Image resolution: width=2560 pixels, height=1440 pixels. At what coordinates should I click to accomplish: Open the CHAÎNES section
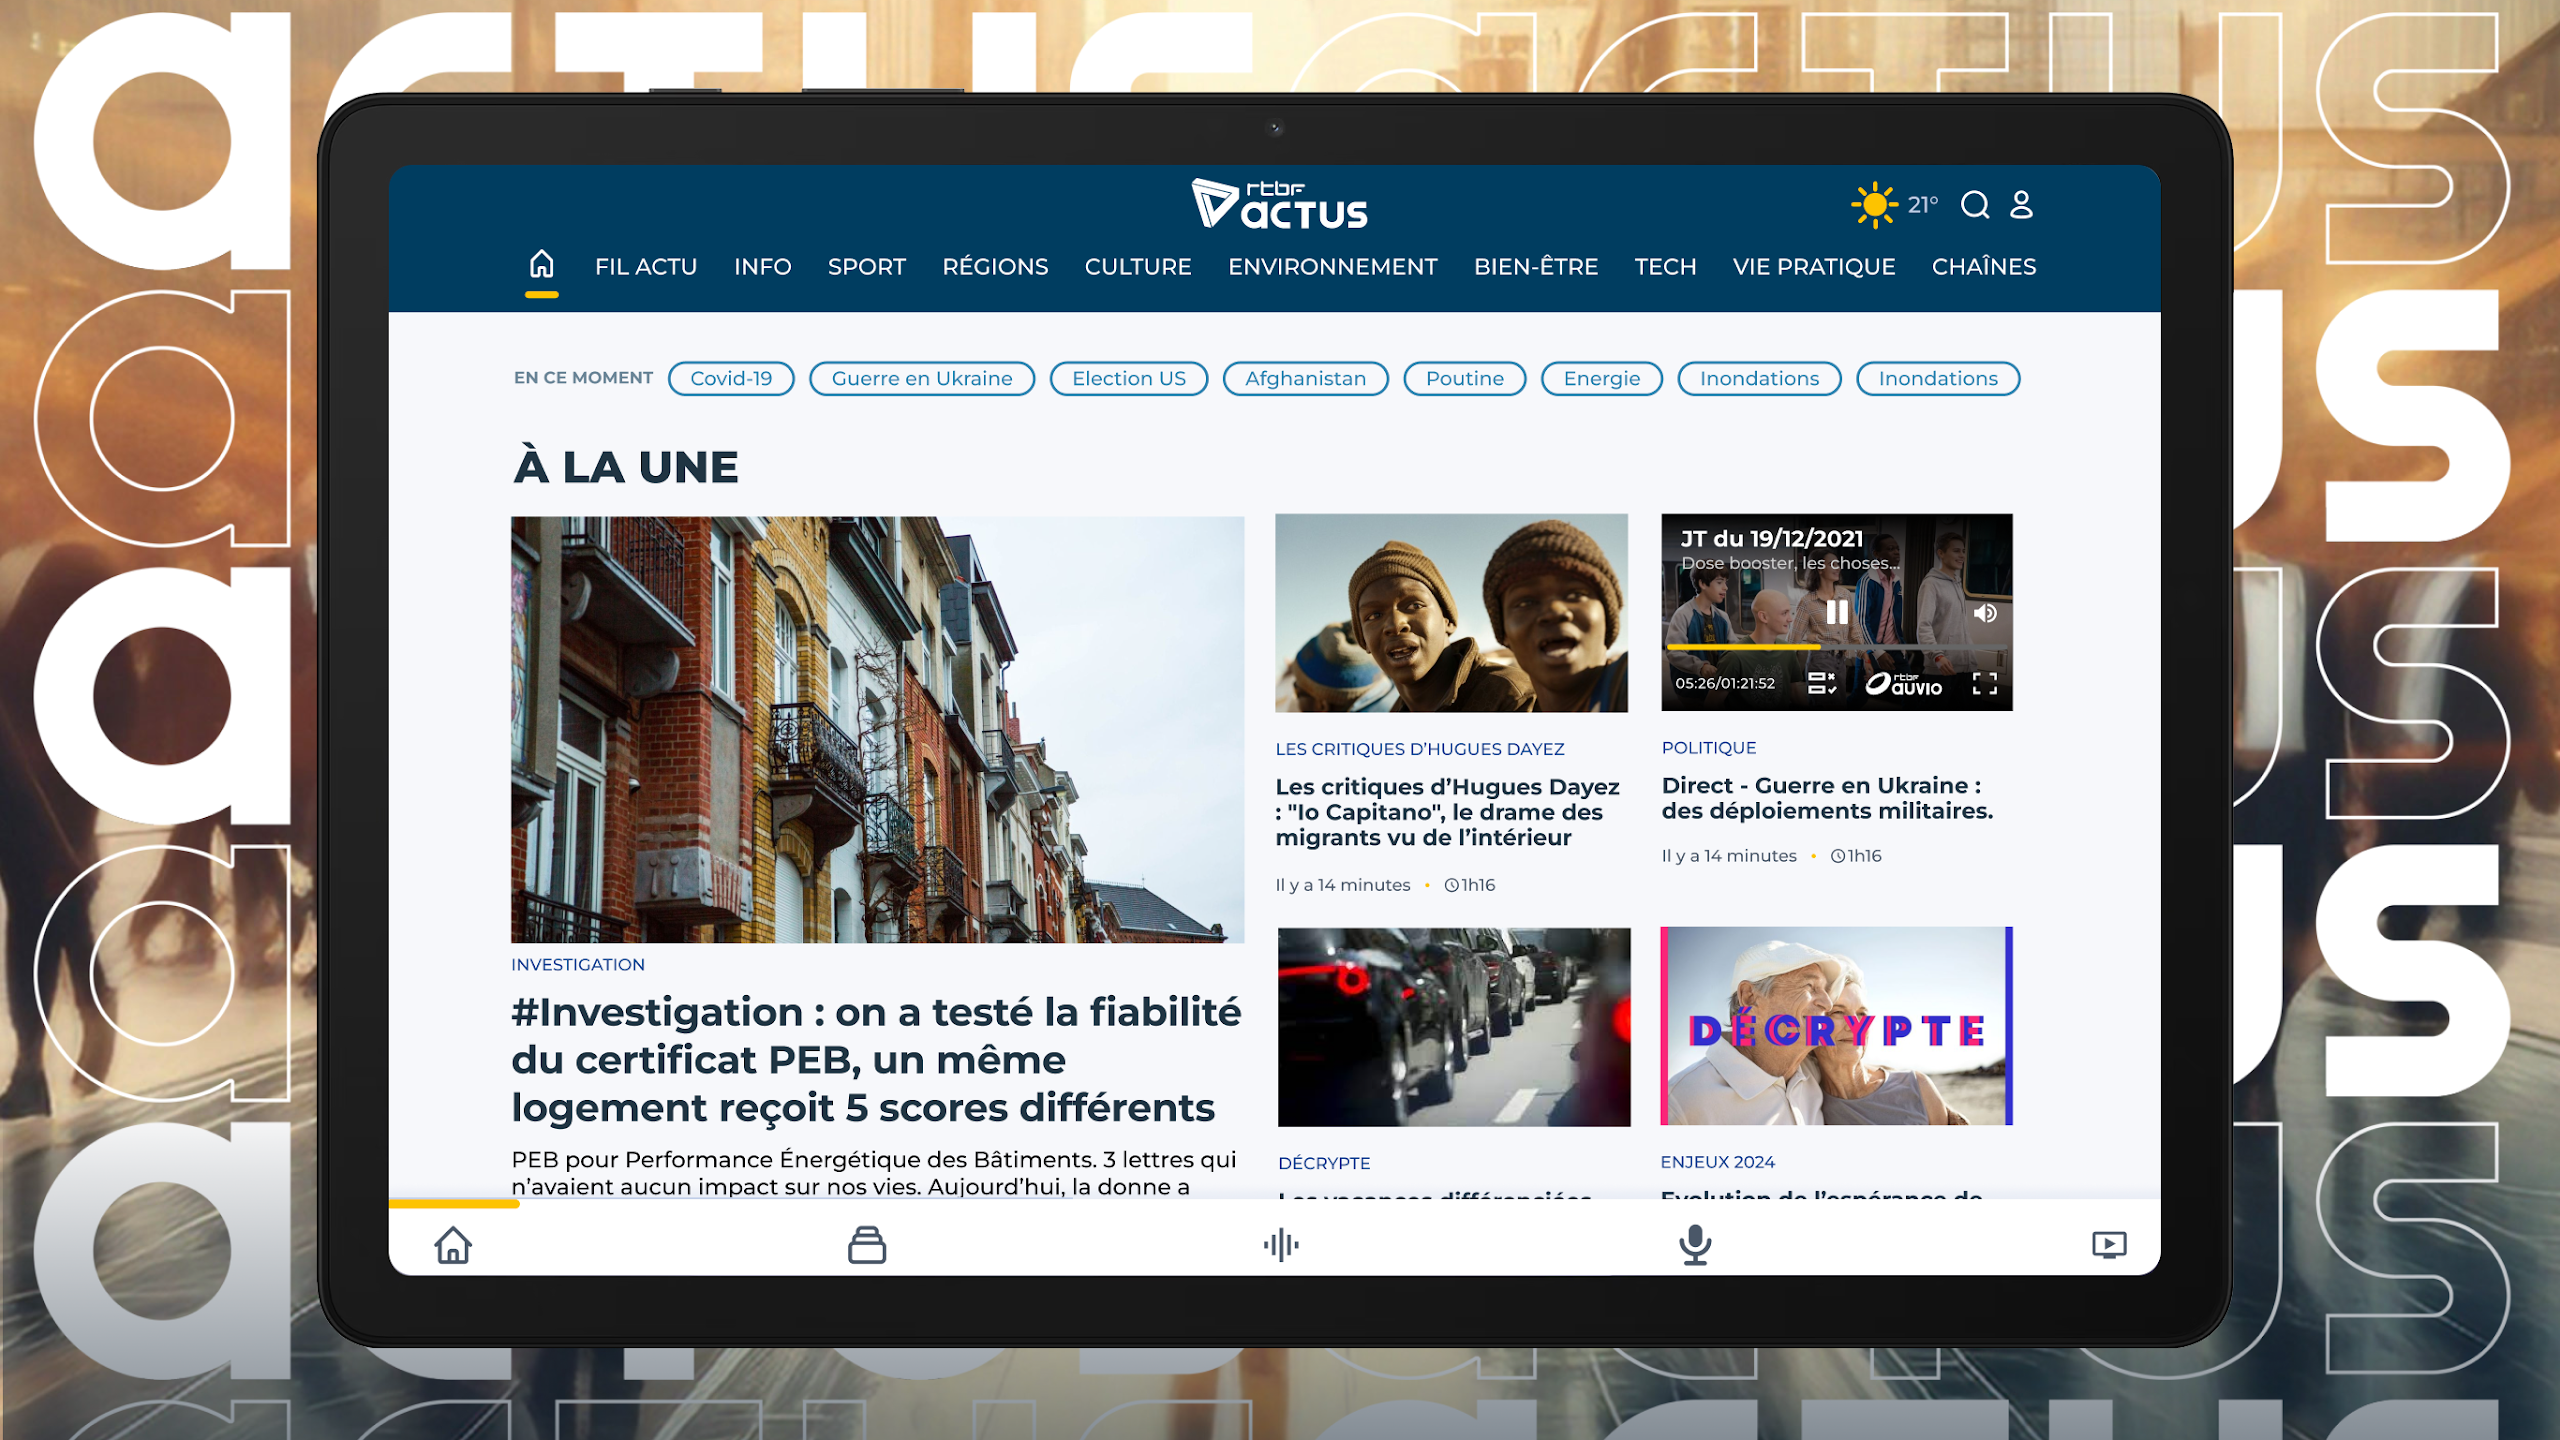[x=1984, y=267]
